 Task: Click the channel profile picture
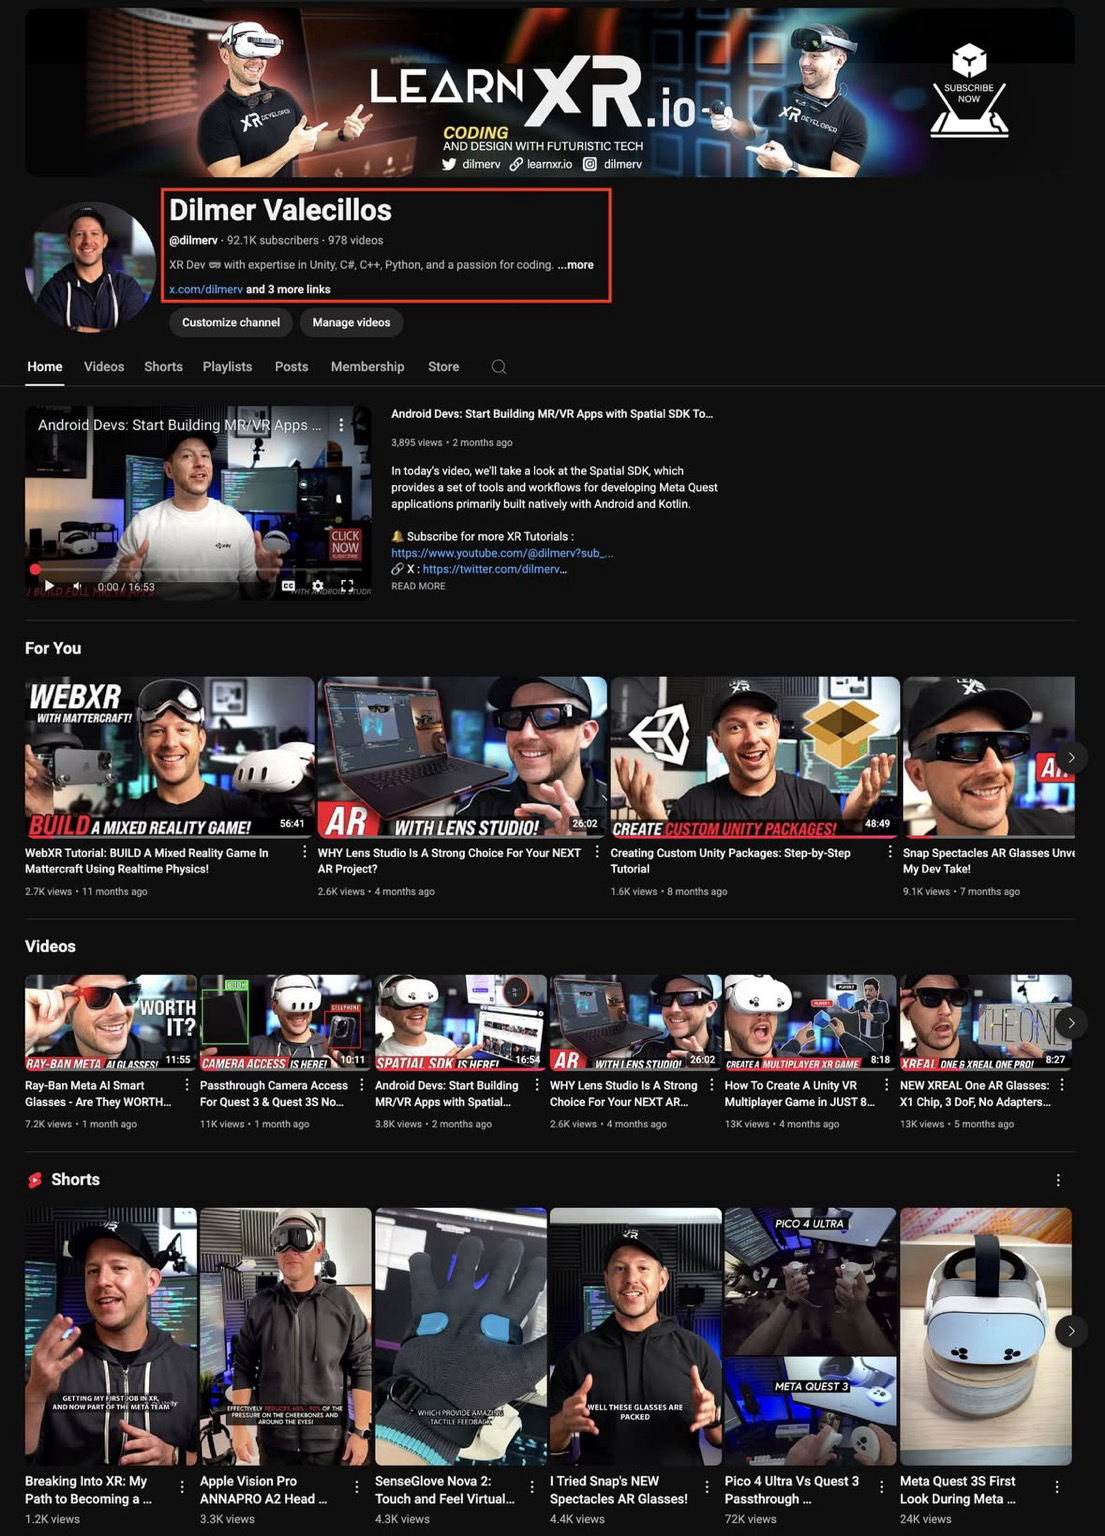click(90, 266)
